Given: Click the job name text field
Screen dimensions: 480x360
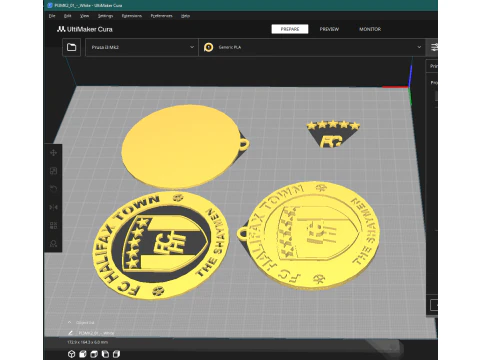Looking at the screenshot, I should point(96,333).
